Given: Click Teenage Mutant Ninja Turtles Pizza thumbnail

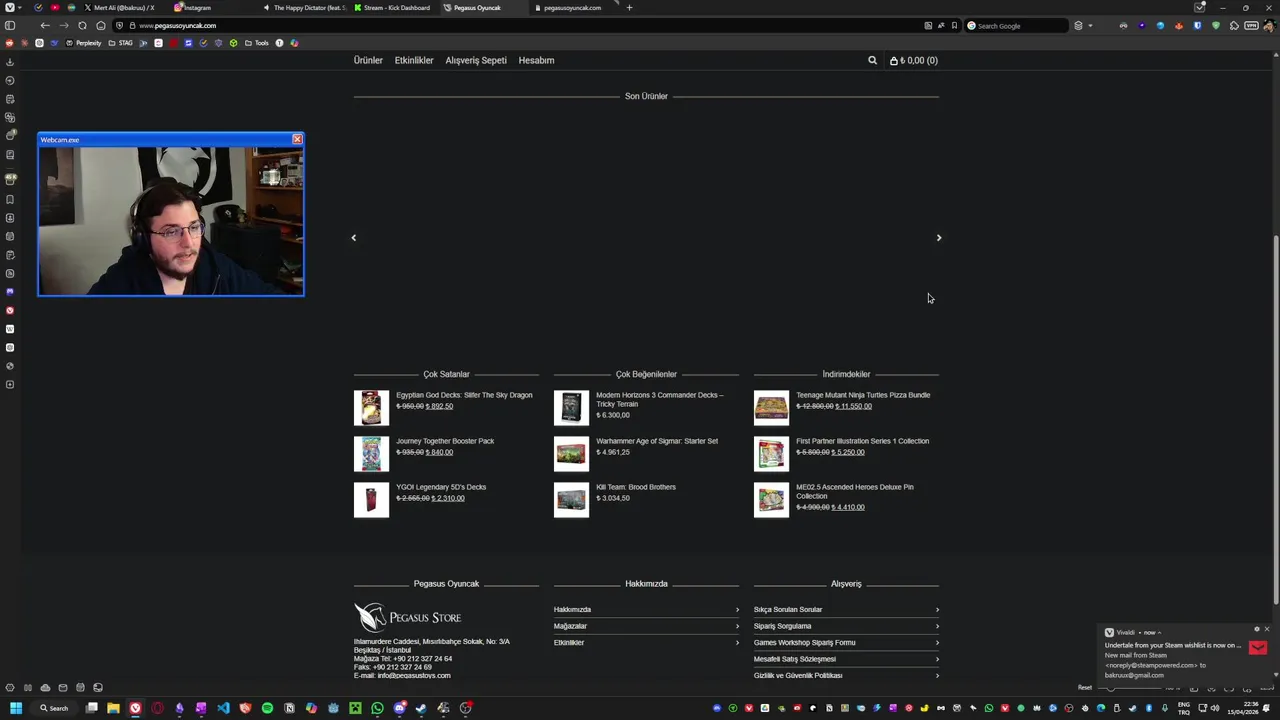Looking at the screenshot, I should (771, 408).
